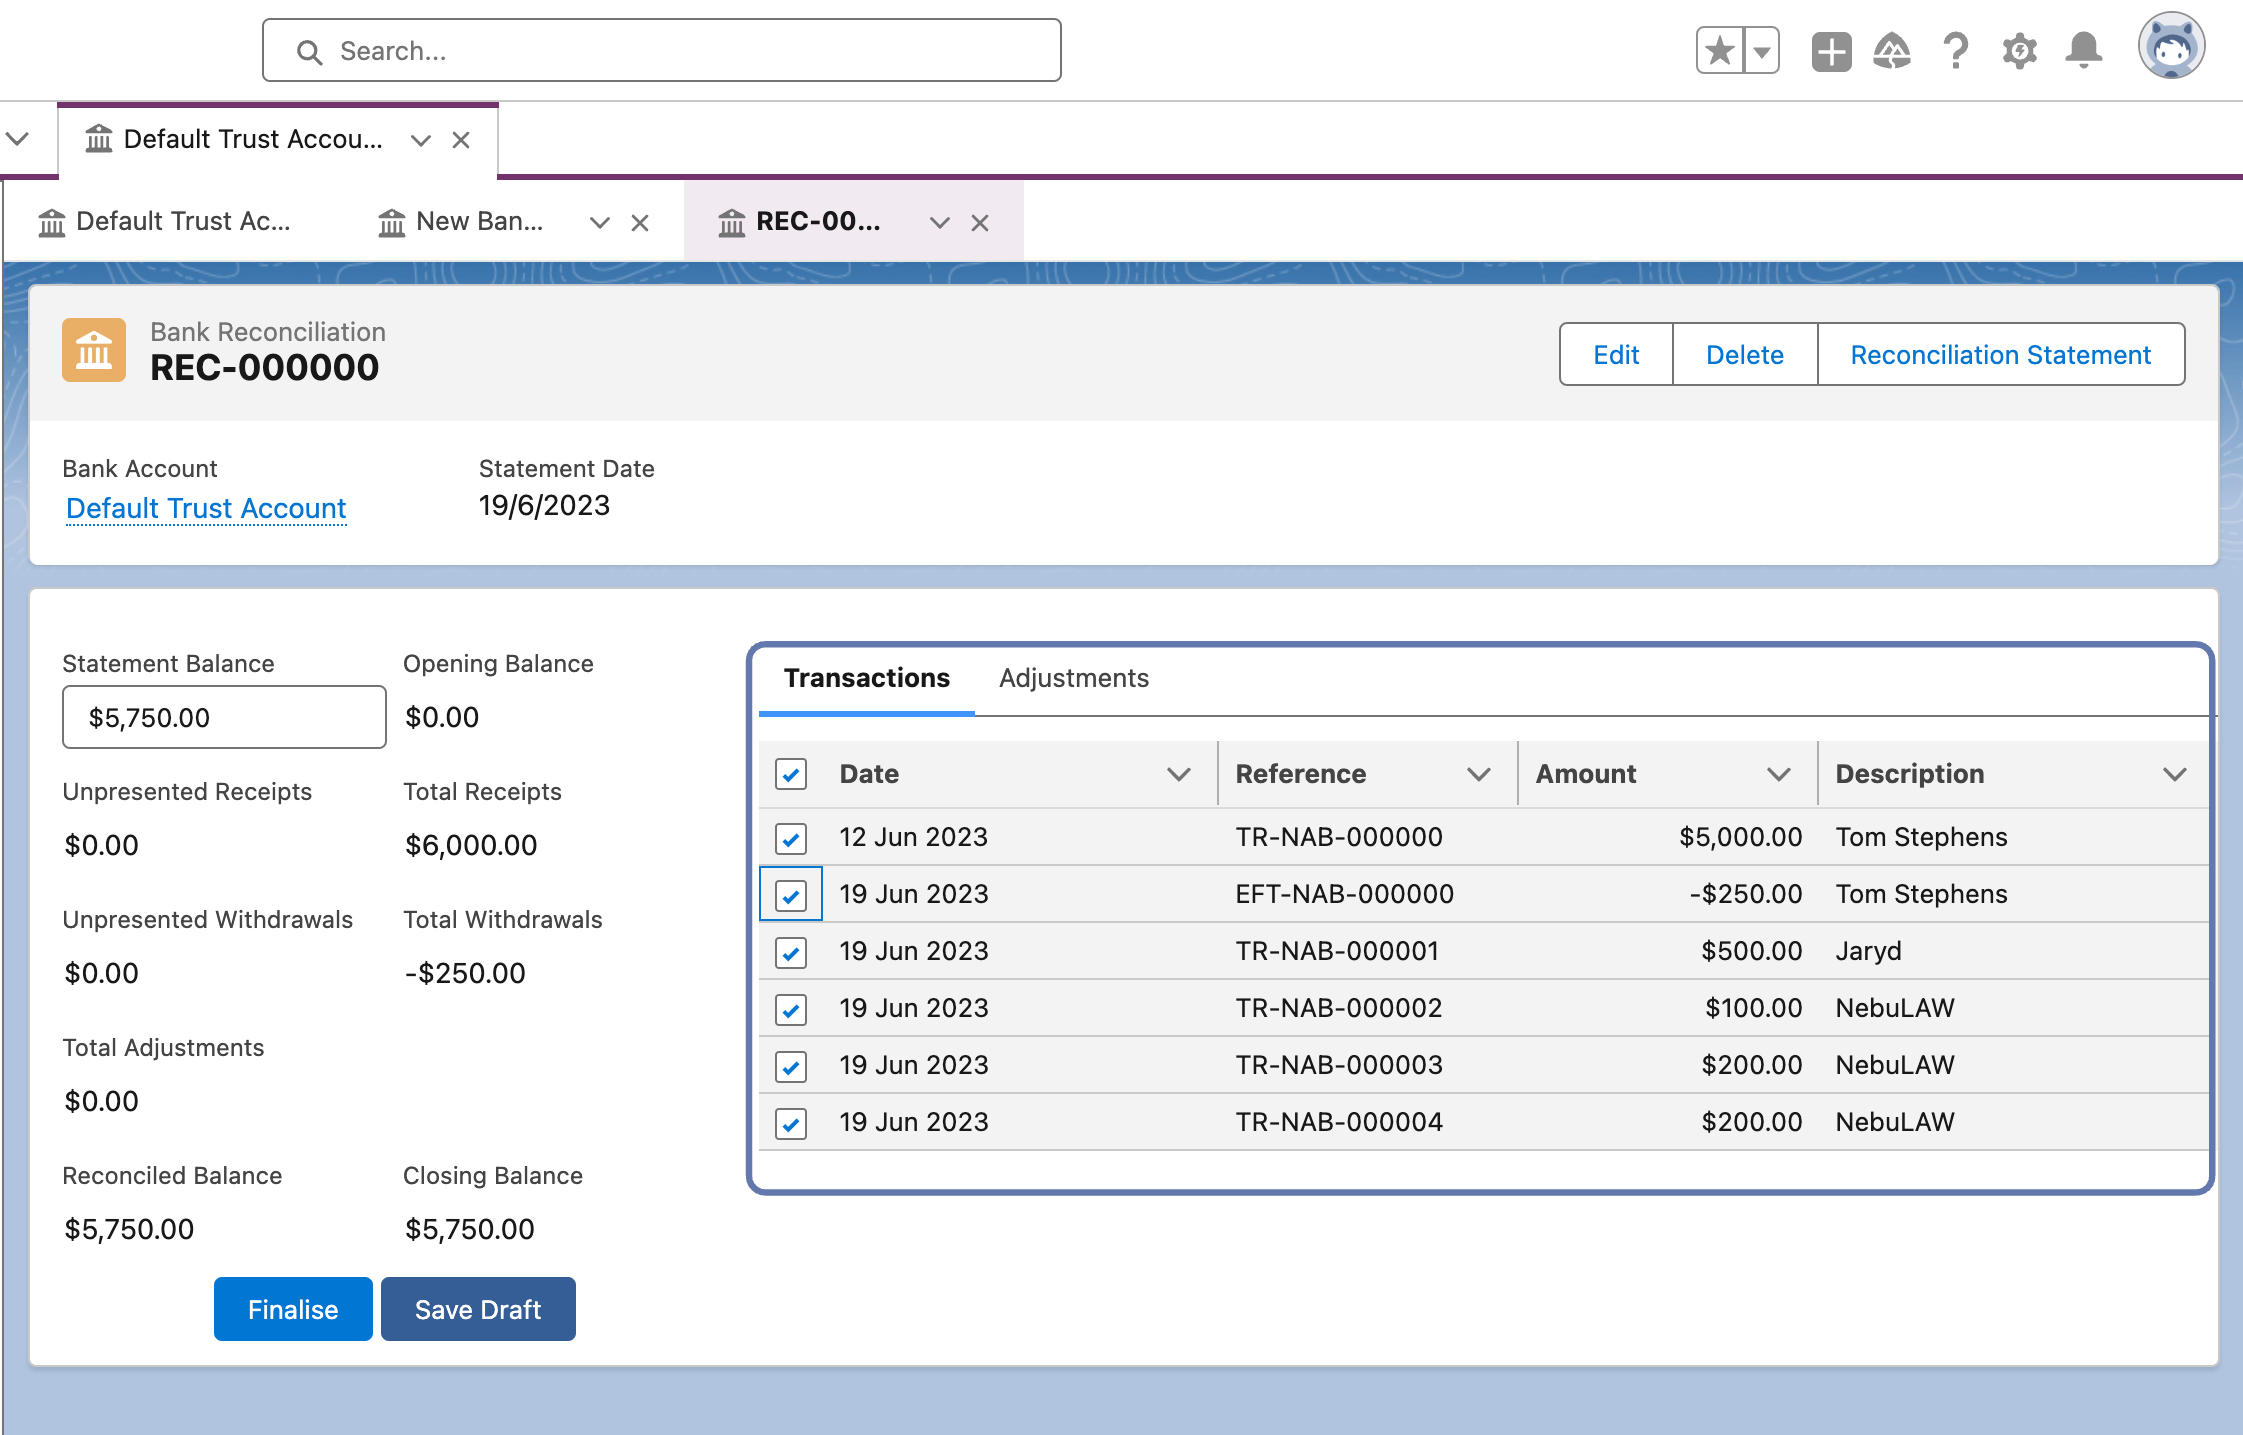Screen dimensions: 2243x1435
Task: Open the help question mark icon
Action: pyautogui.click(x=1955, y=51)
